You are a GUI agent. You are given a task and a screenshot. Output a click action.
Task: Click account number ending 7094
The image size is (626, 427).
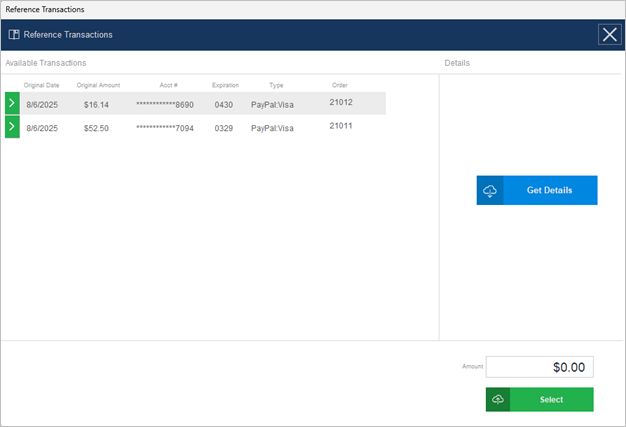165,128
